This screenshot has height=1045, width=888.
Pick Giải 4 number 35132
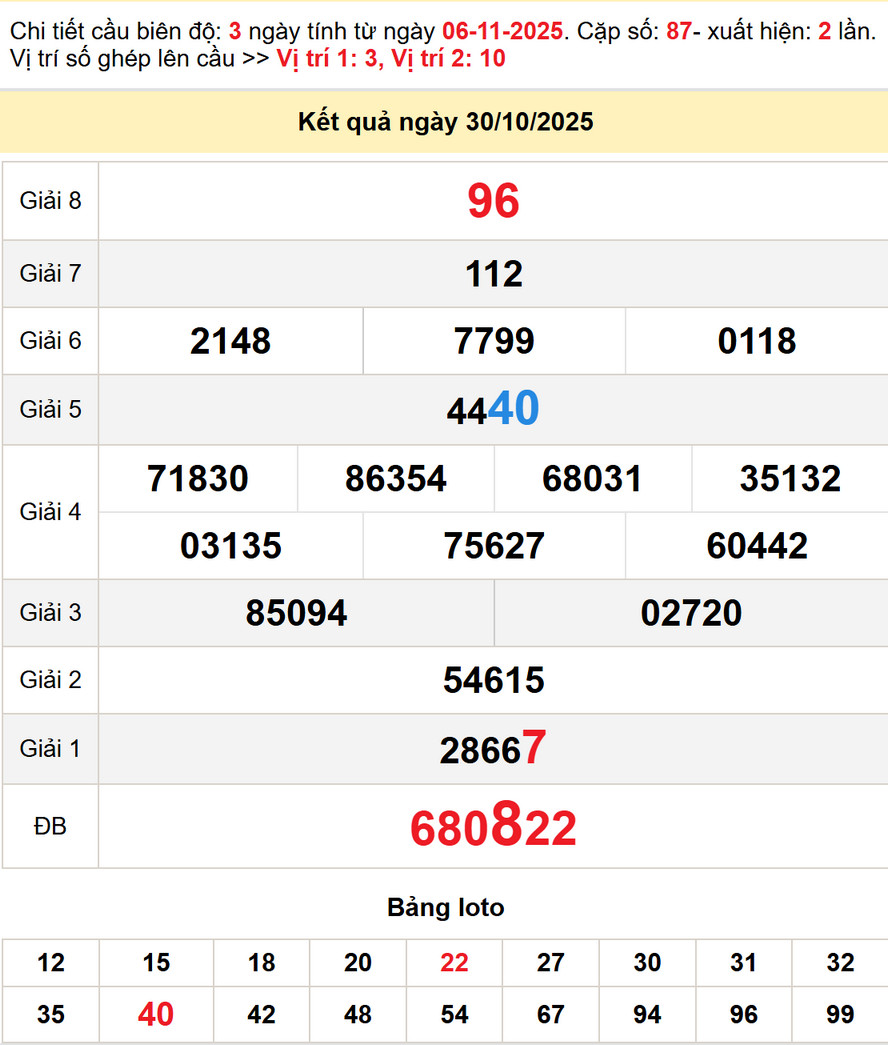click(790, 479)
